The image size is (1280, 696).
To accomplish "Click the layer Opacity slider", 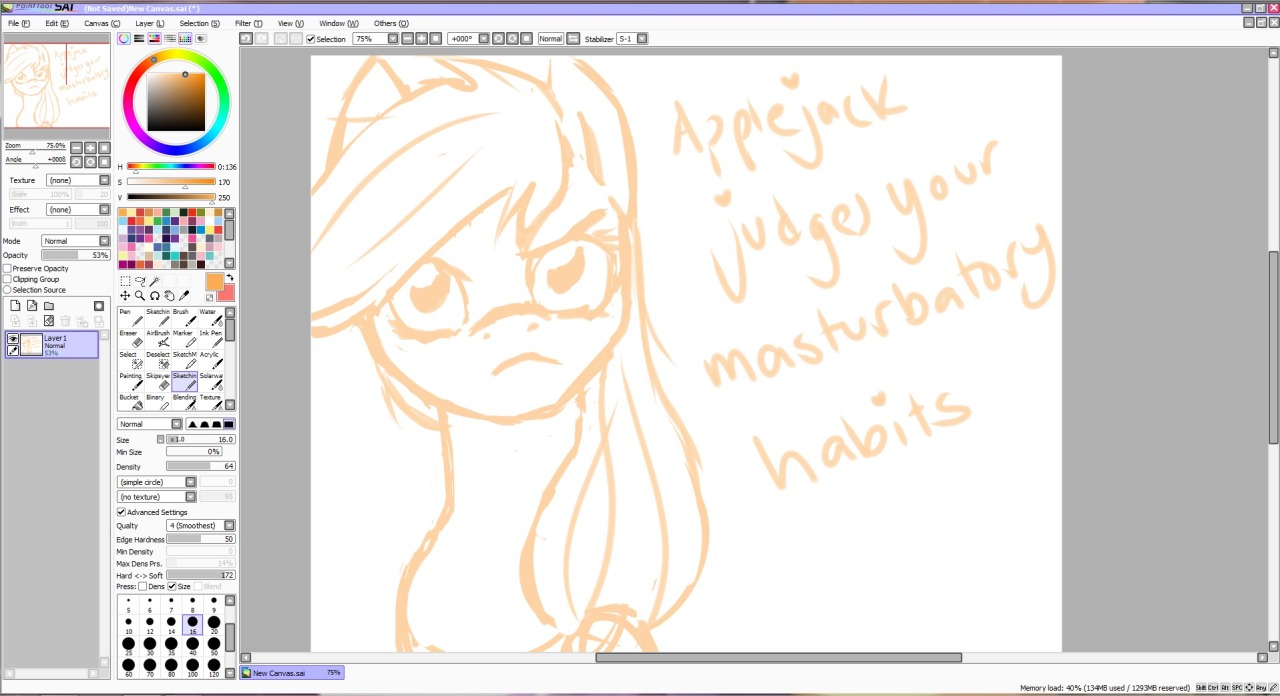I will [76, 255].
